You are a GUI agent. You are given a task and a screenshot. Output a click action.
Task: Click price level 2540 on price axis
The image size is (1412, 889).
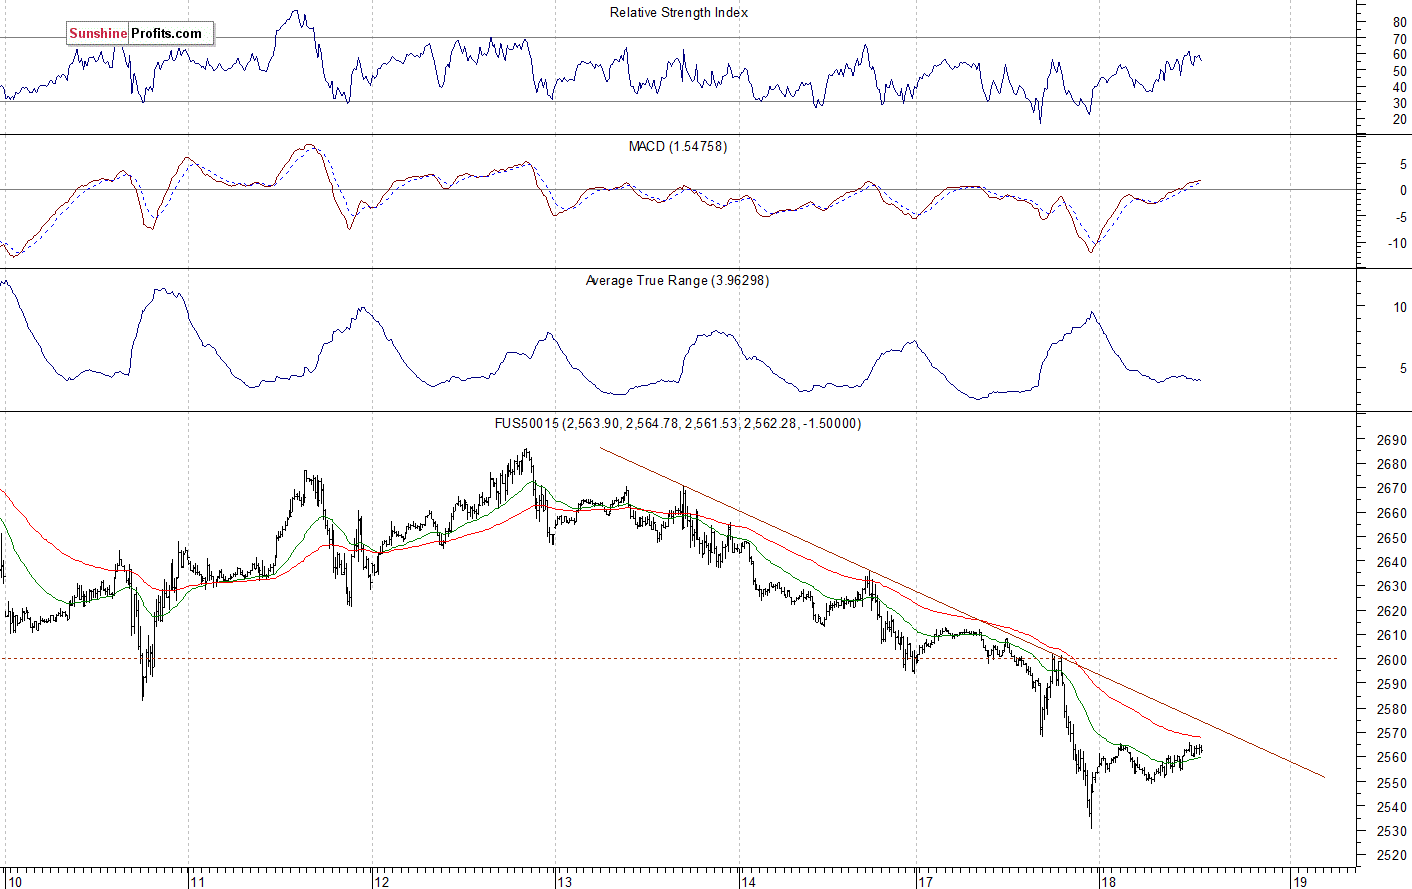click(1391, 807)
